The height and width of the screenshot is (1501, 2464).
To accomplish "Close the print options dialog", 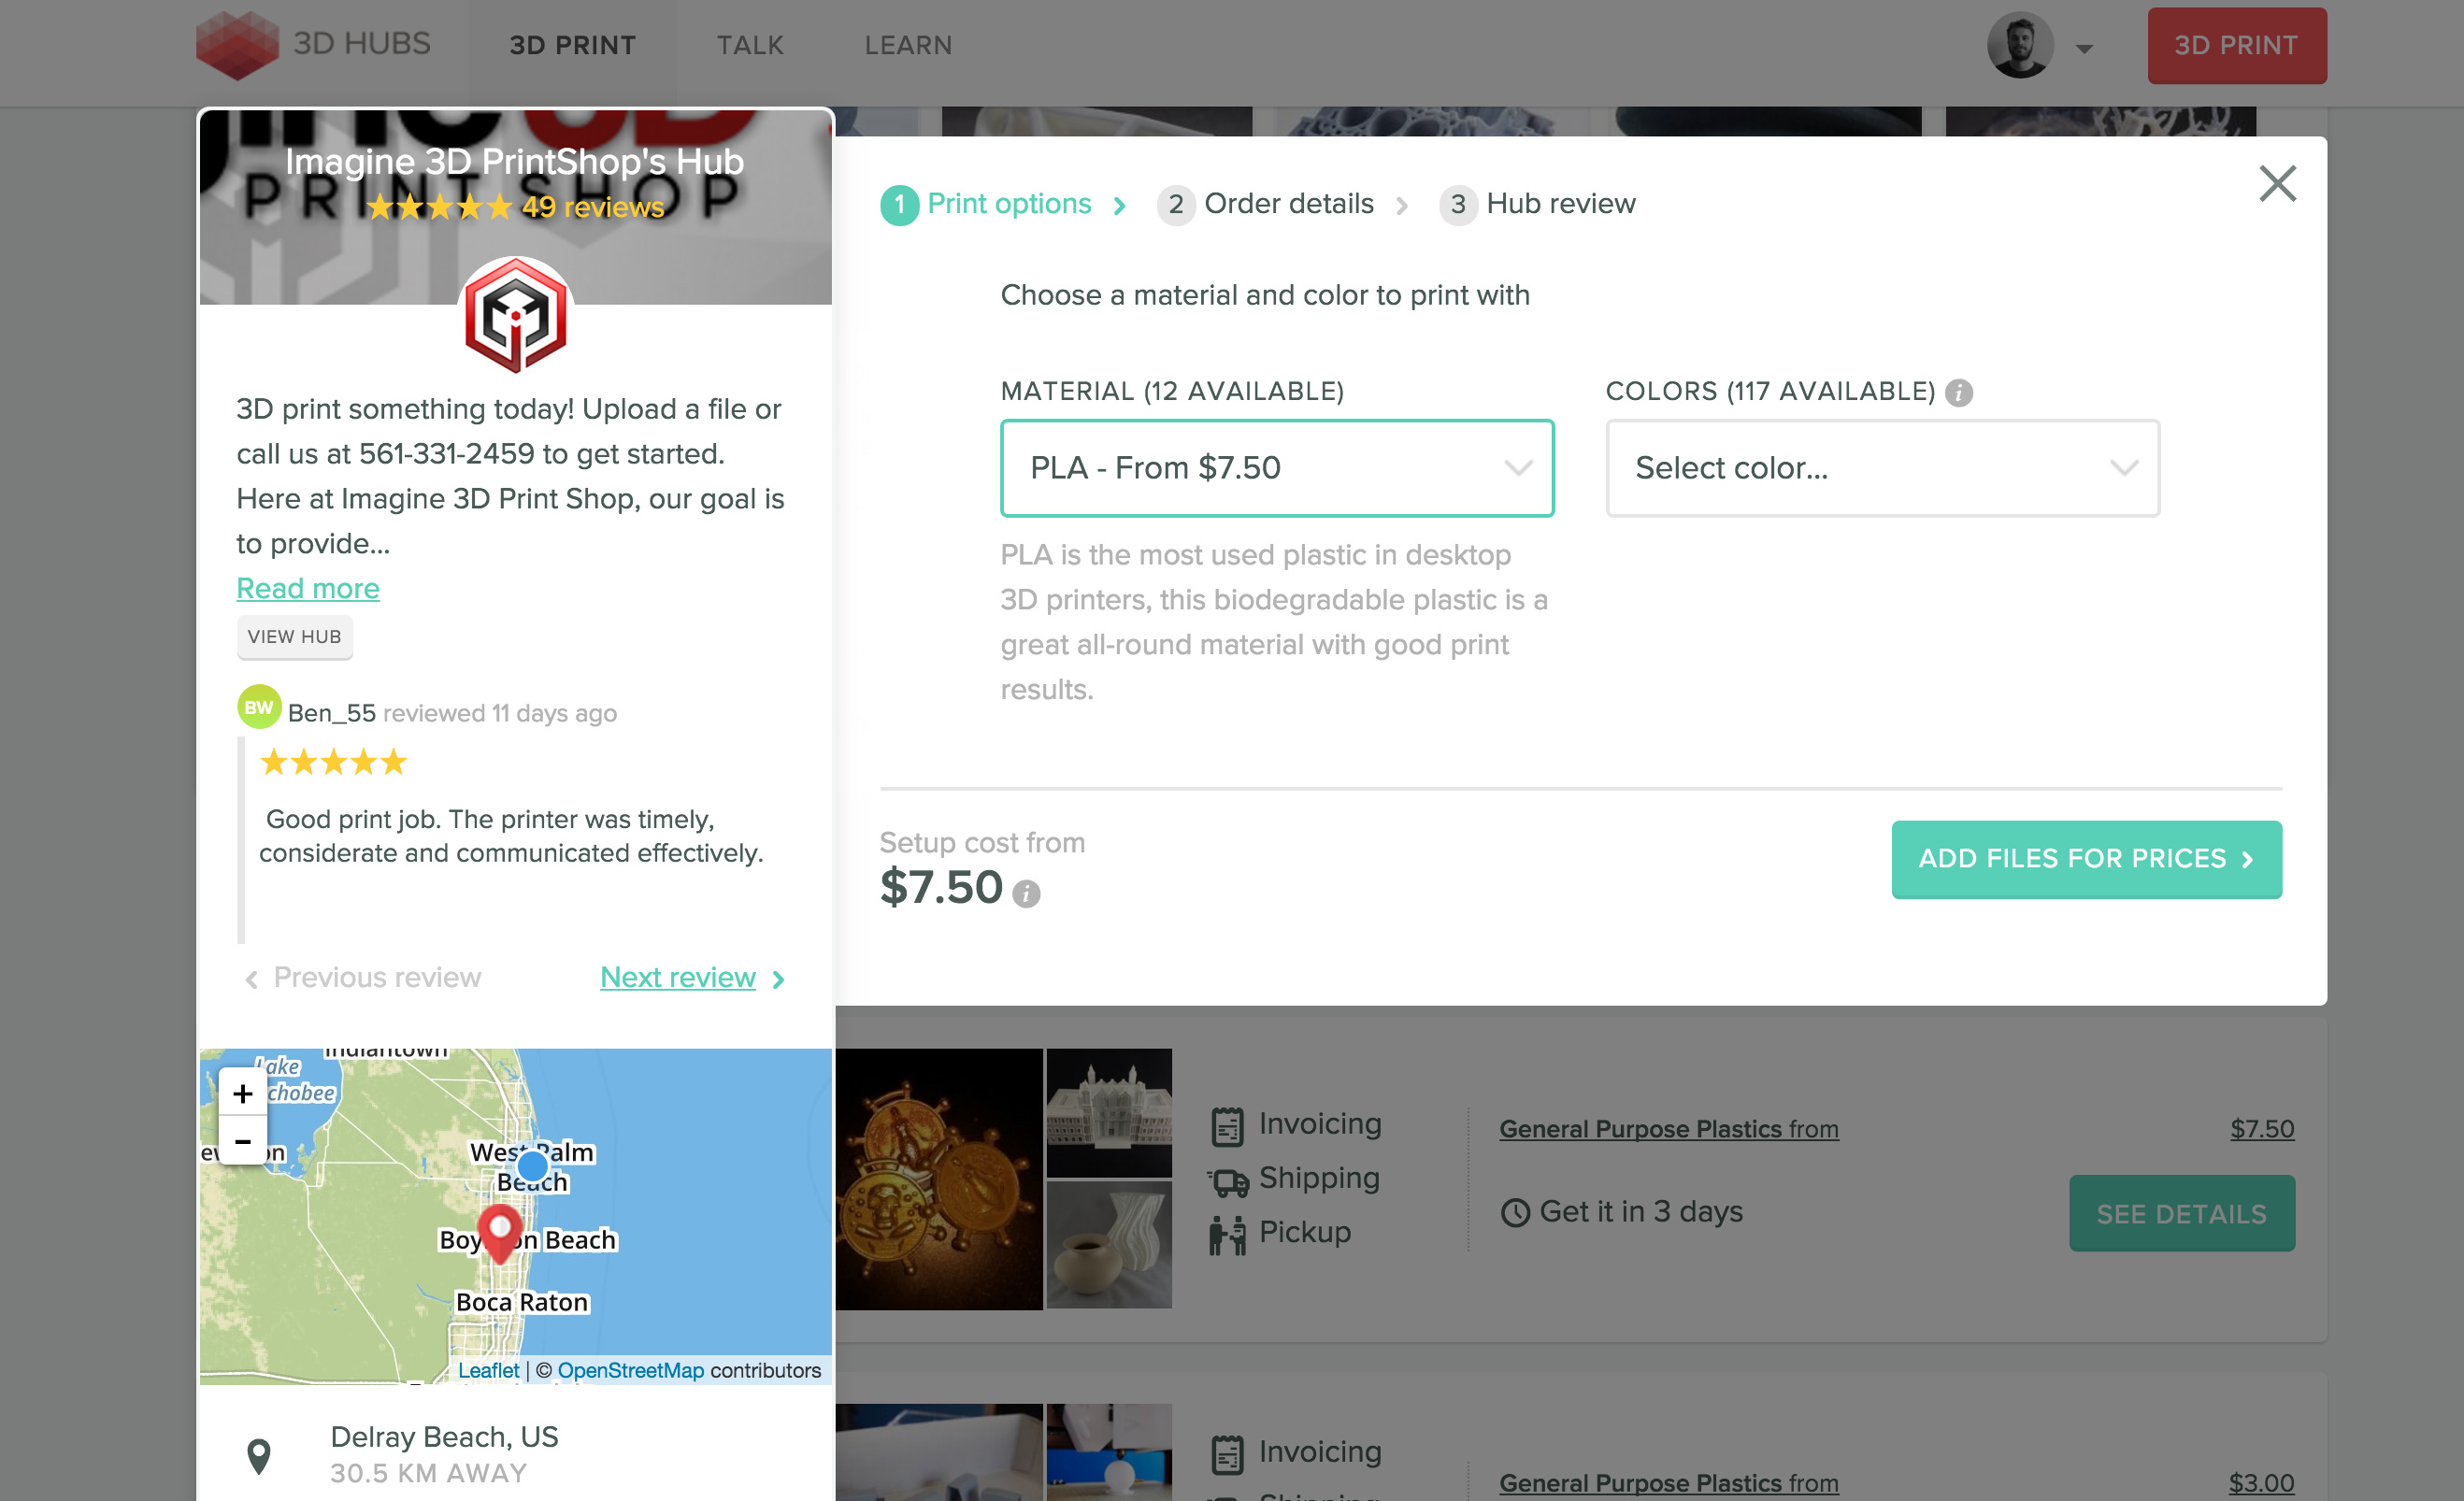I will tap(2277, 184).
